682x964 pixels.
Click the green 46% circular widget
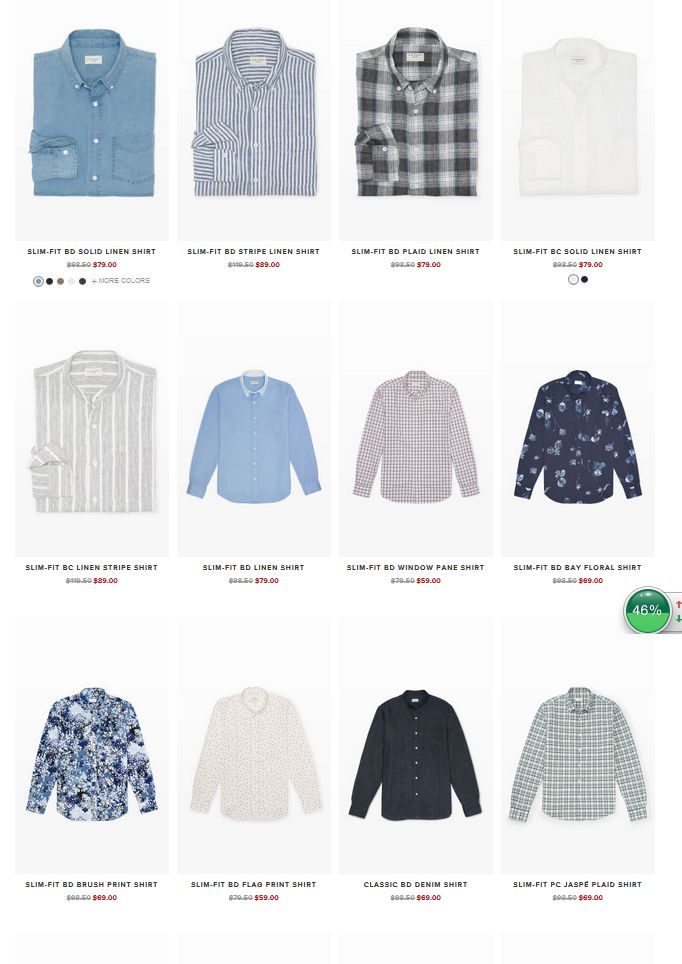point(646,610)
